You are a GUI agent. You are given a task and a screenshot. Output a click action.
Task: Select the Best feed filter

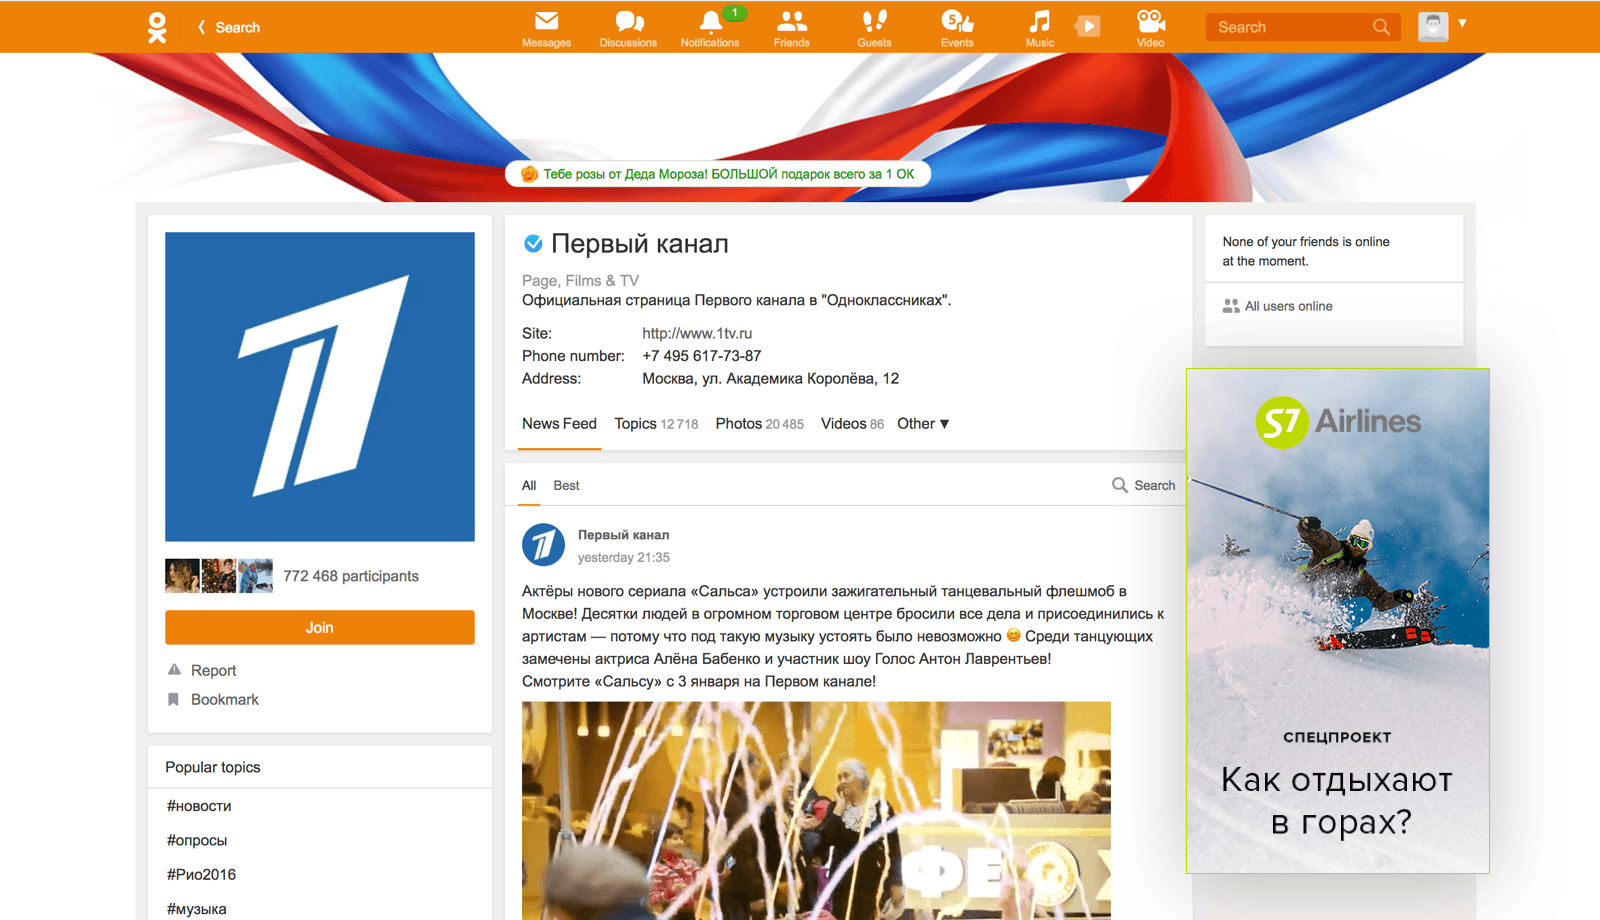coord(566,485)
